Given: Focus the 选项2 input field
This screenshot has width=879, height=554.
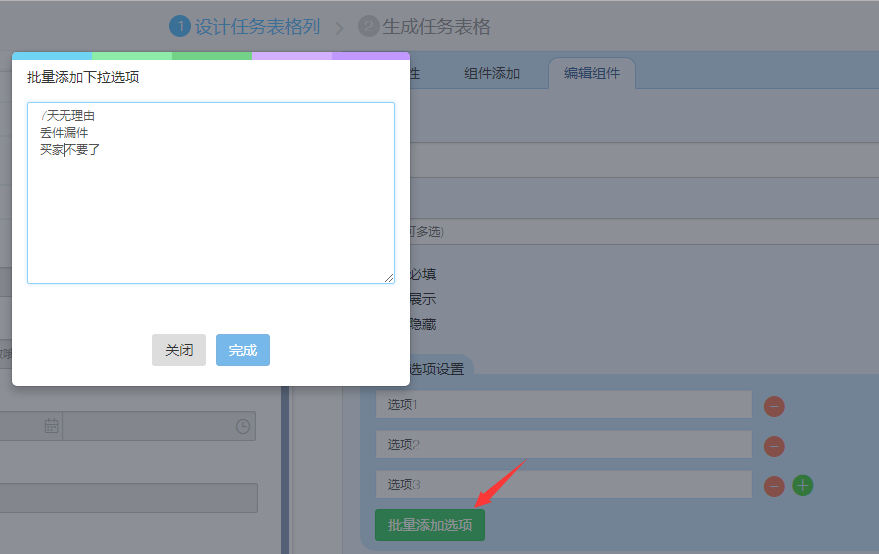Looking at the screenshot, I should (563, 444).
